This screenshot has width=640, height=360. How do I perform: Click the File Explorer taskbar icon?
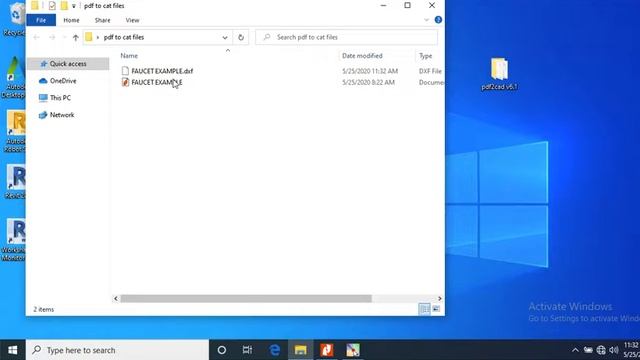click(300, 350)
